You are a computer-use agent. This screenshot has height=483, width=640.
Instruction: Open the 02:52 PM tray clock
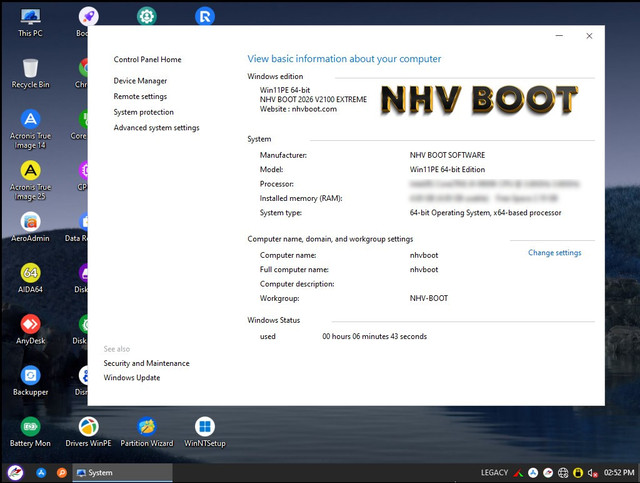tap(619, 472)
